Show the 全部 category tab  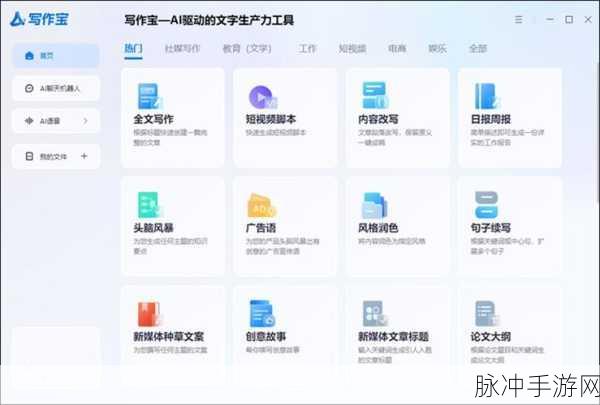pyautogui.click(x=478, y=49)
